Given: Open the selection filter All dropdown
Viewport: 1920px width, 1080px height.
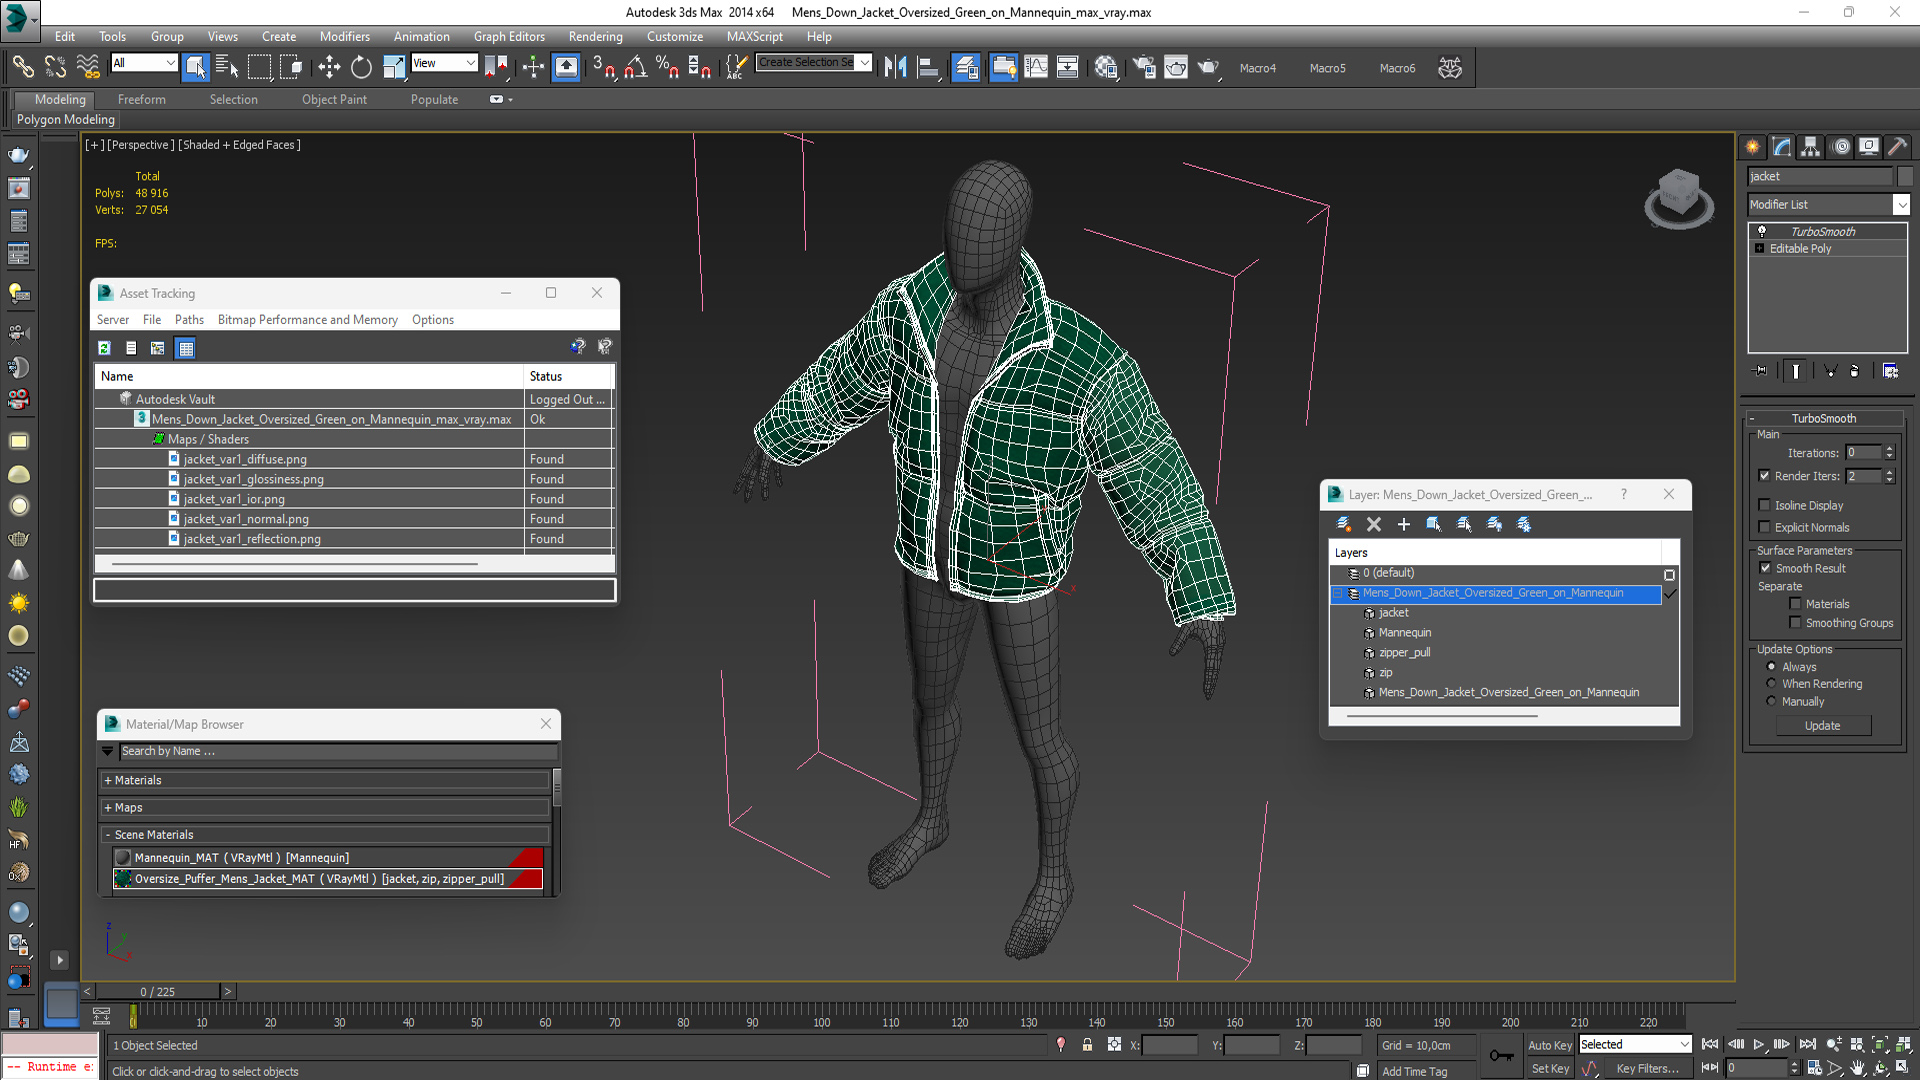Looking at the screenshot, I should [144, 63].
